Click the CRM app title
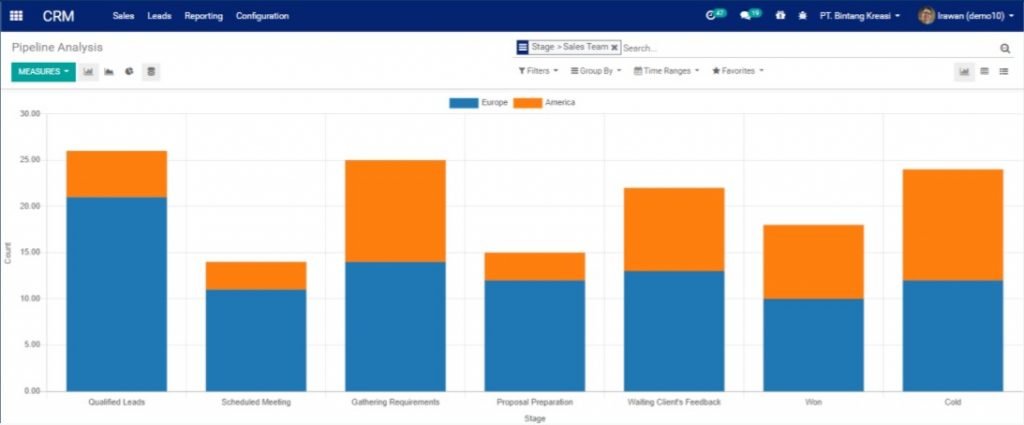This screenshot has width=1024, height=425. tap(59, 16)
